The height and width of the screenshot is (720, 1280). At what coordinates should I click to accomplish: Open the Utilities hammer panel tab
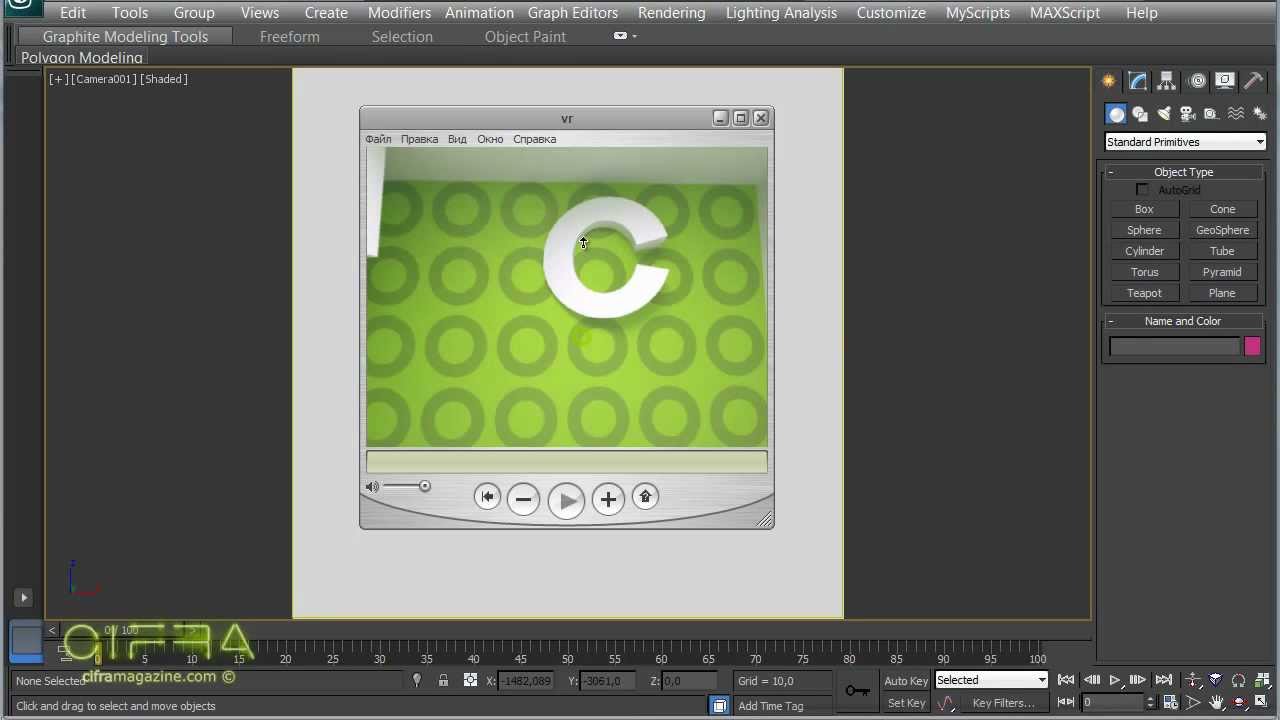pos(1254,81)
